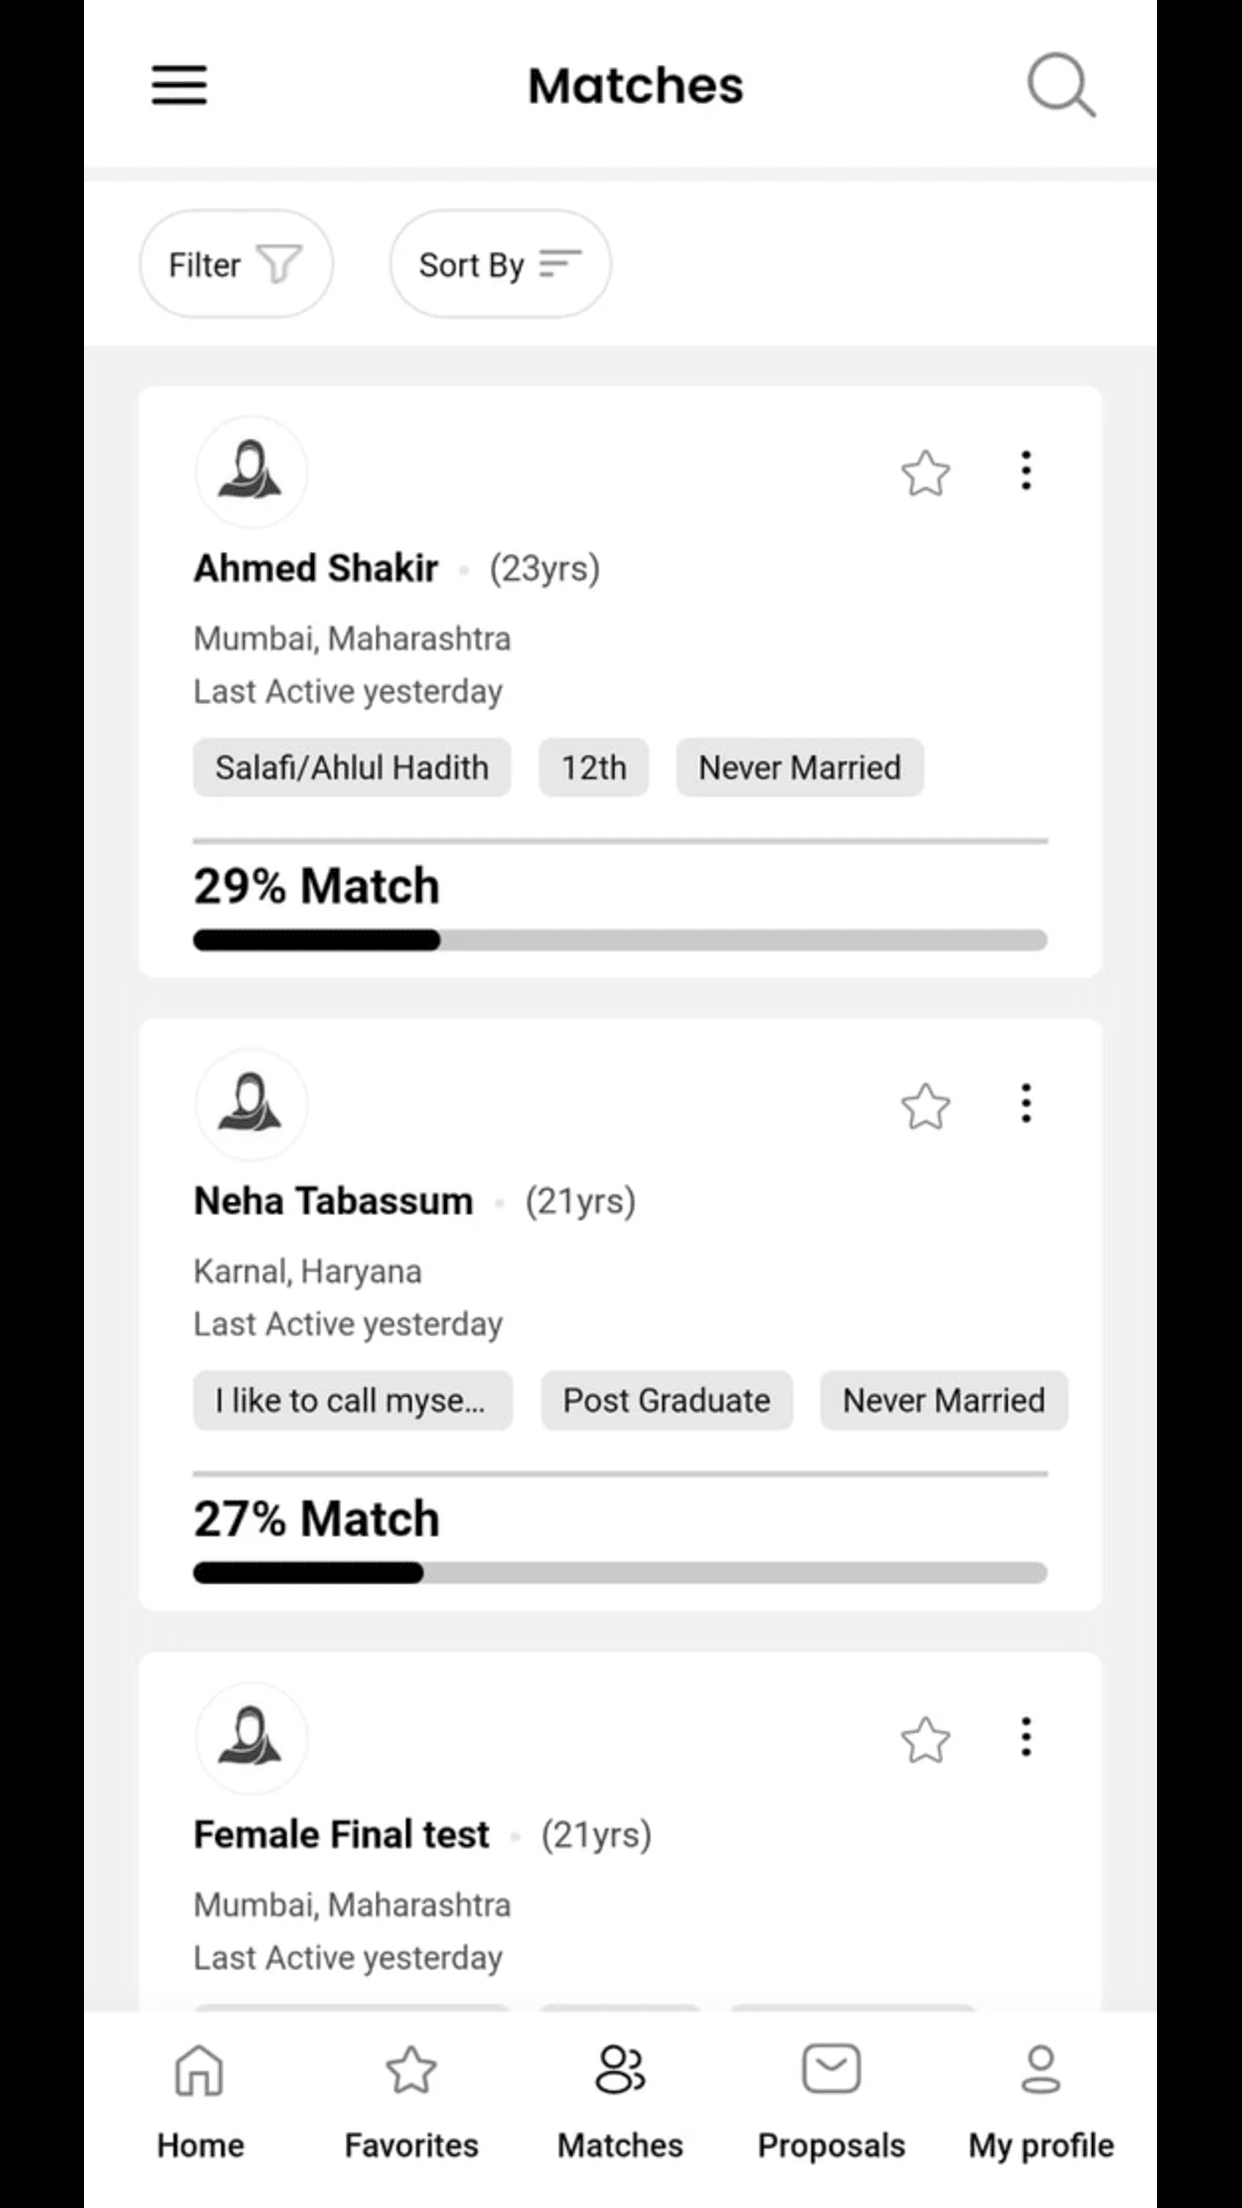Open the hamburger menu

pos(179,85)
